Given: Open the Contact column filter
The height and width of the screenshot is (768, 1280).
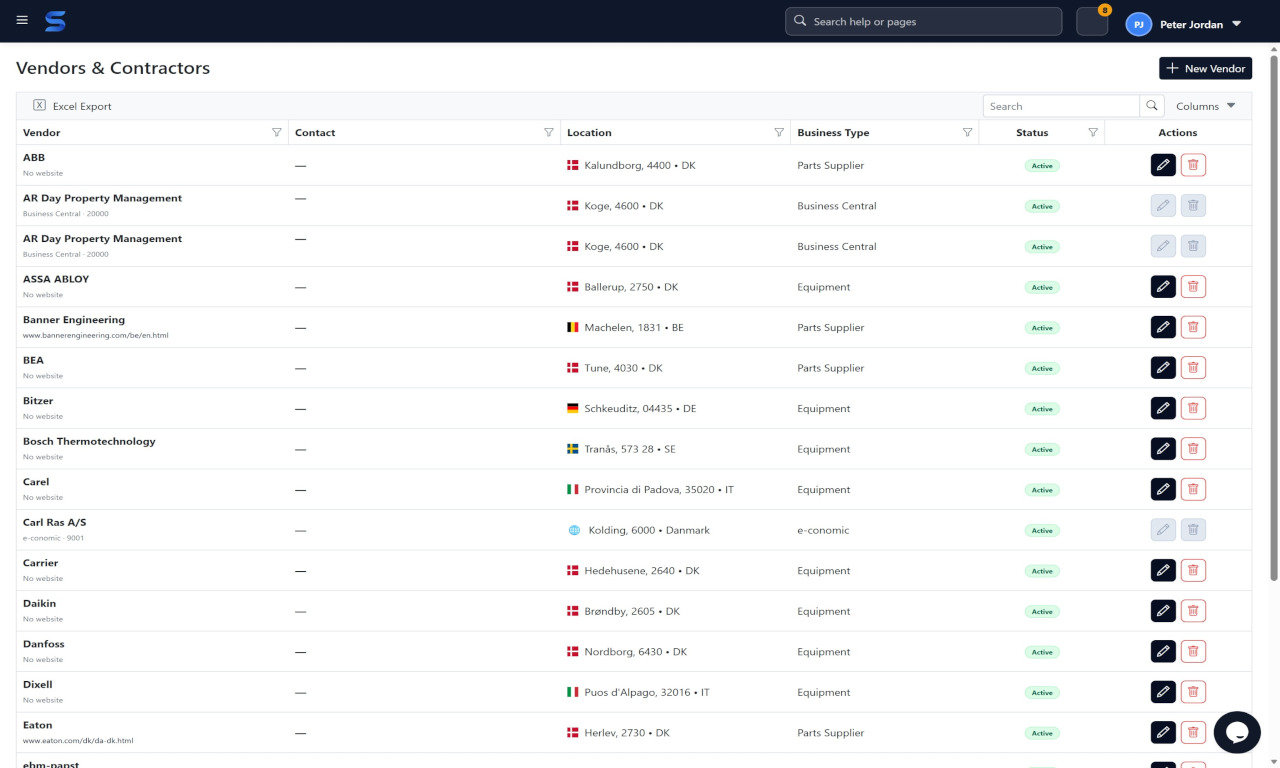Looking at the screenshot, I should pyautogui.click(x=548, y=132).
